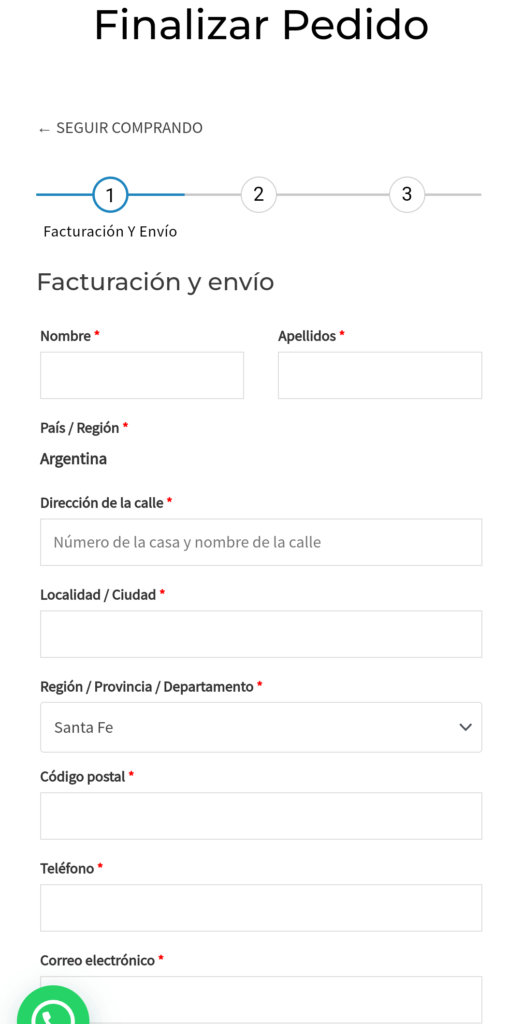Click the Correo electrónico field

261,1000
